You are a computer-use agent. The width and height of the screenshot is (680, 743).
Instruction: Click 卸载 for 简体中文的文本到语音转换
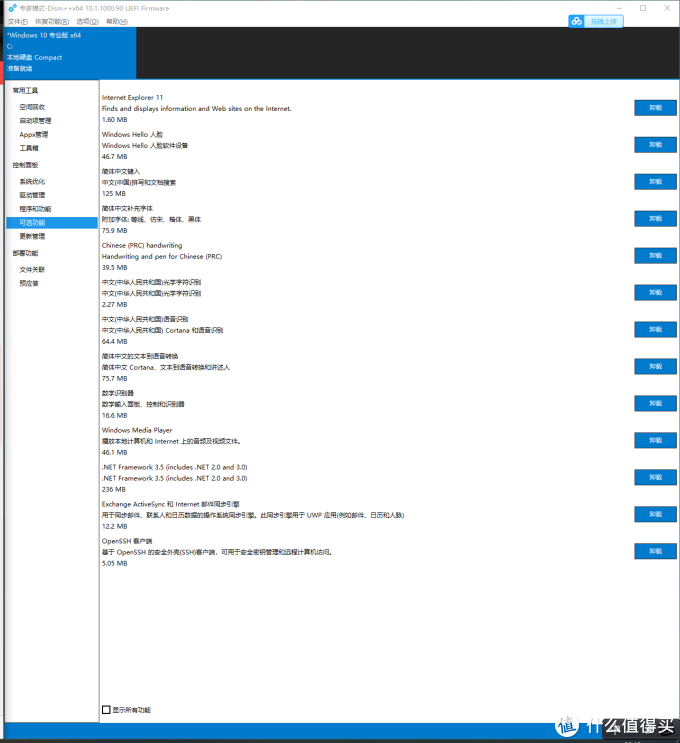655,366
